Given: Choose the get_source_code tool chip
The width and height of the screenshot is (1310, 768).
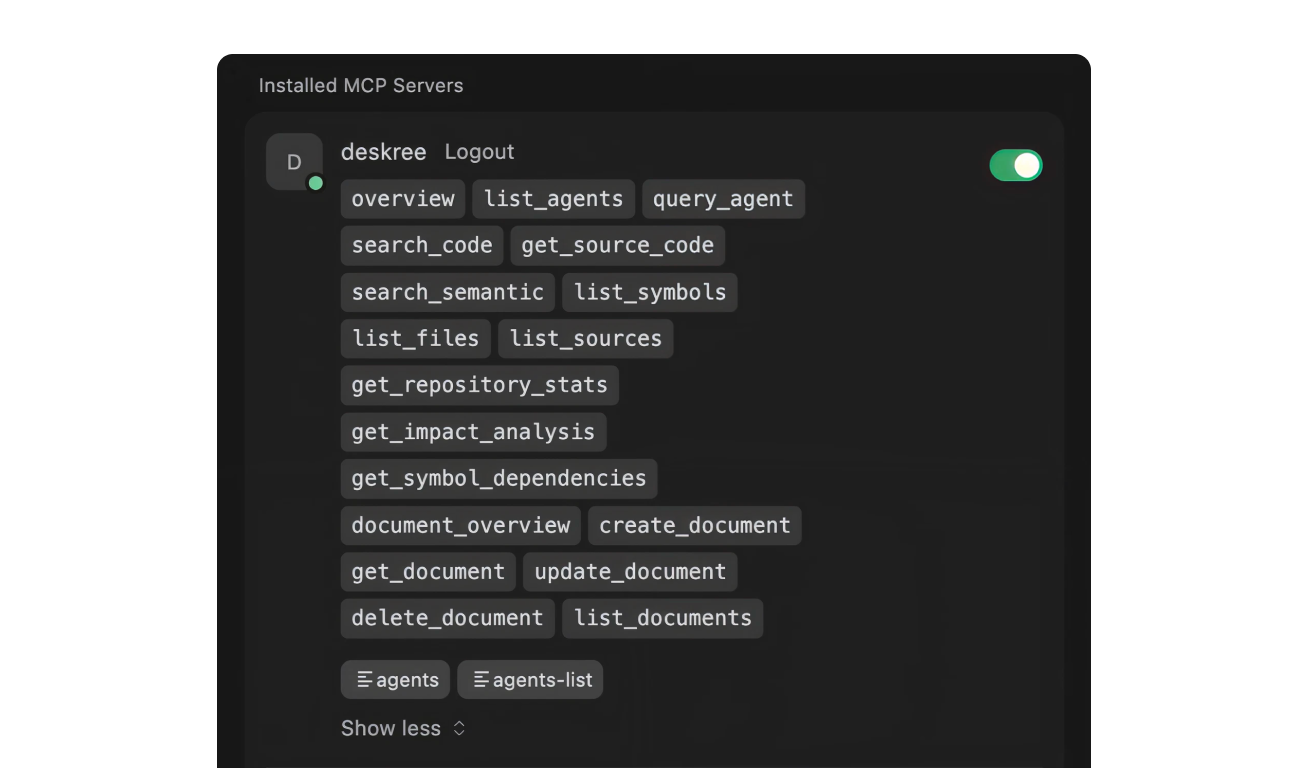Looking at the screenshot, I should point(617,246).
